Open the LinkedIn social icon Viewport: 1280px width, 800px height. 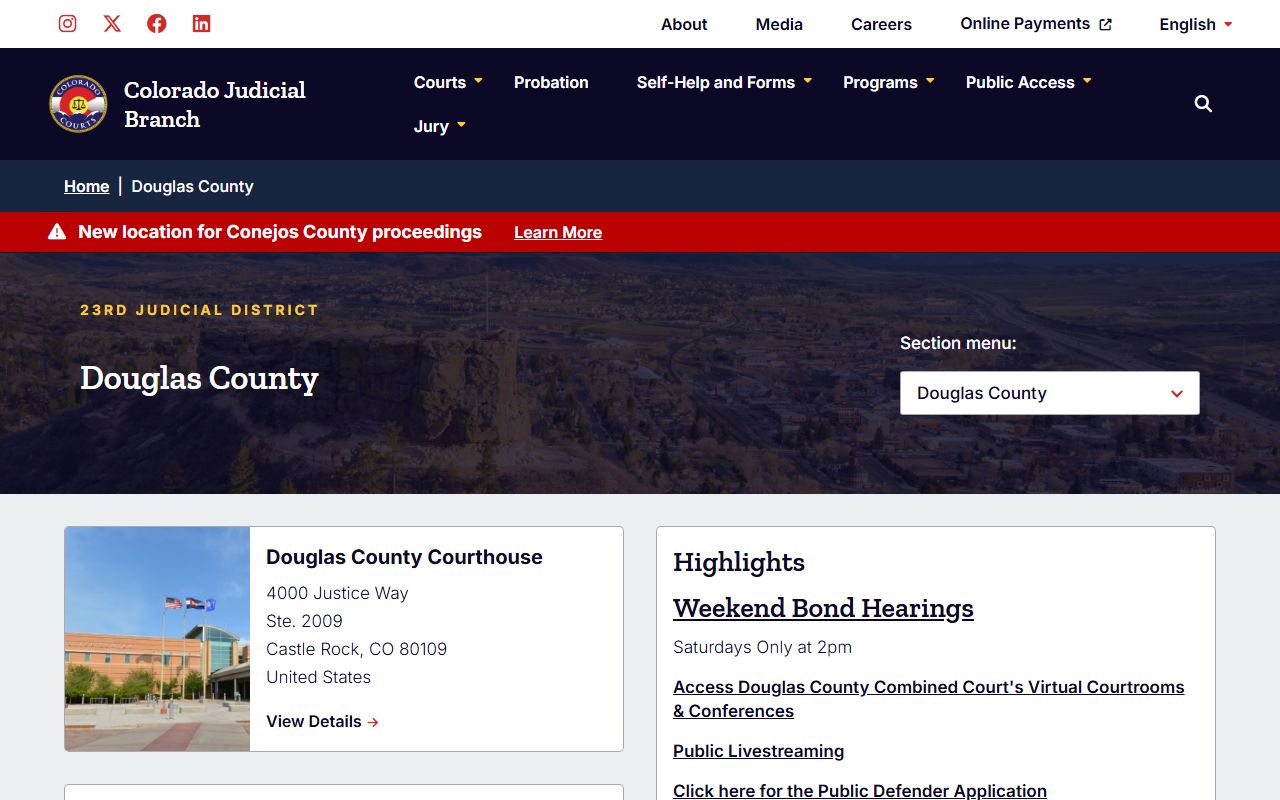201,24
